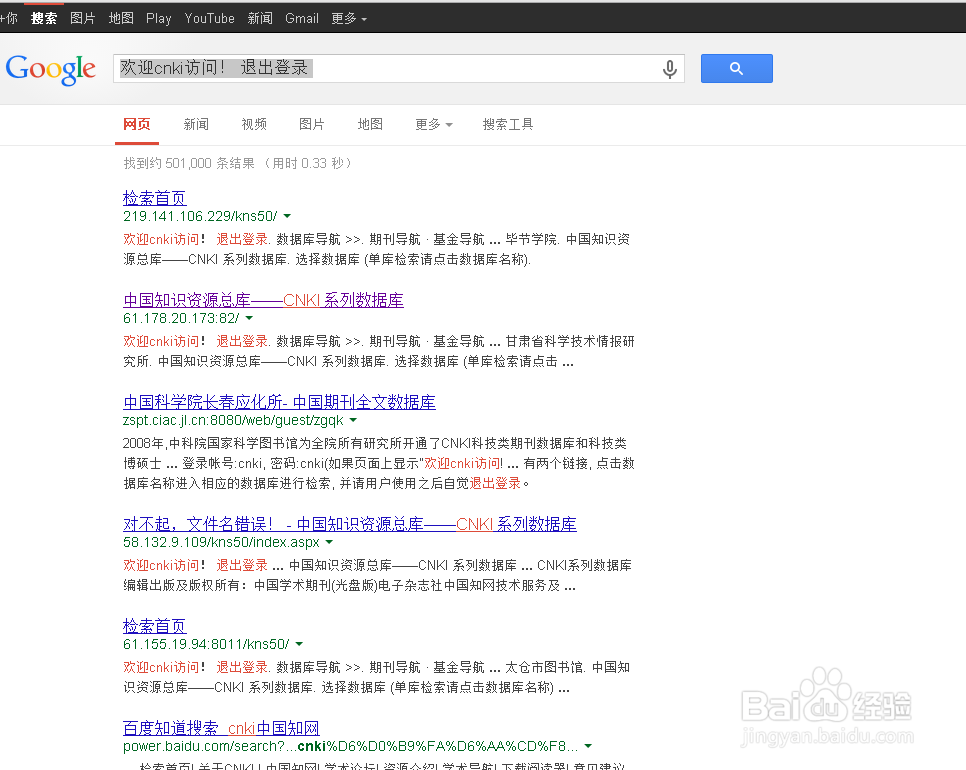Open 地图 in the top black bar
The height and width of the screenshot is (770, 966).
tap(121, 18)
